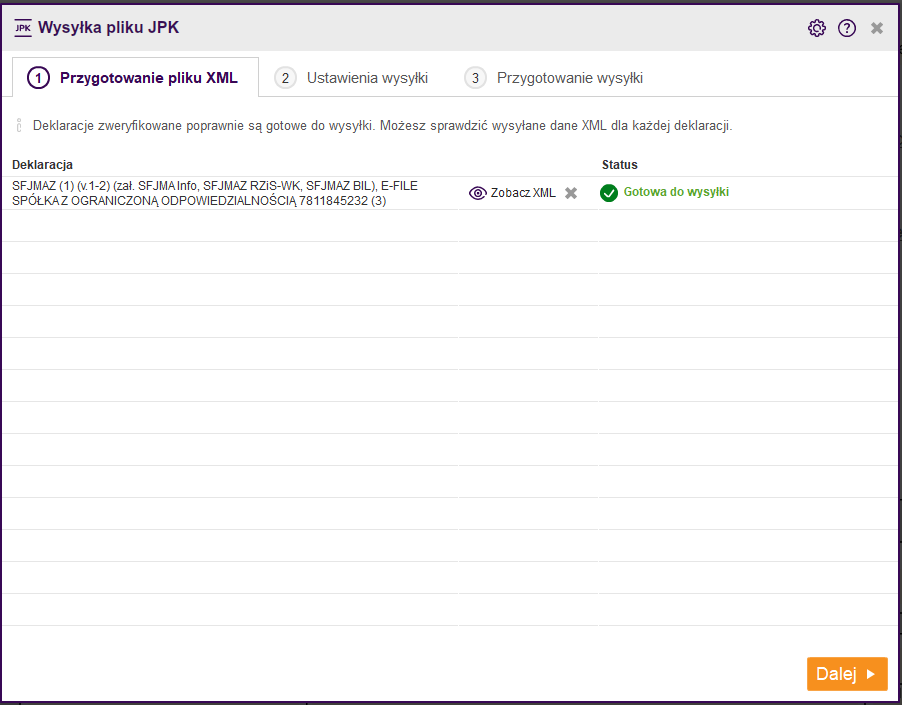
Task: Click the 'Deklaracje zweryfikowane poprawnie' info text
Action: (383, 125)
